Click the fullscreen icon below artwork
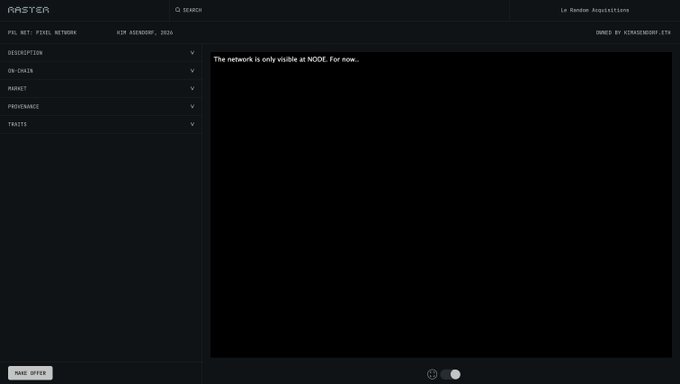Viewport: 680px width, 384px height. [x=432, y=374]
